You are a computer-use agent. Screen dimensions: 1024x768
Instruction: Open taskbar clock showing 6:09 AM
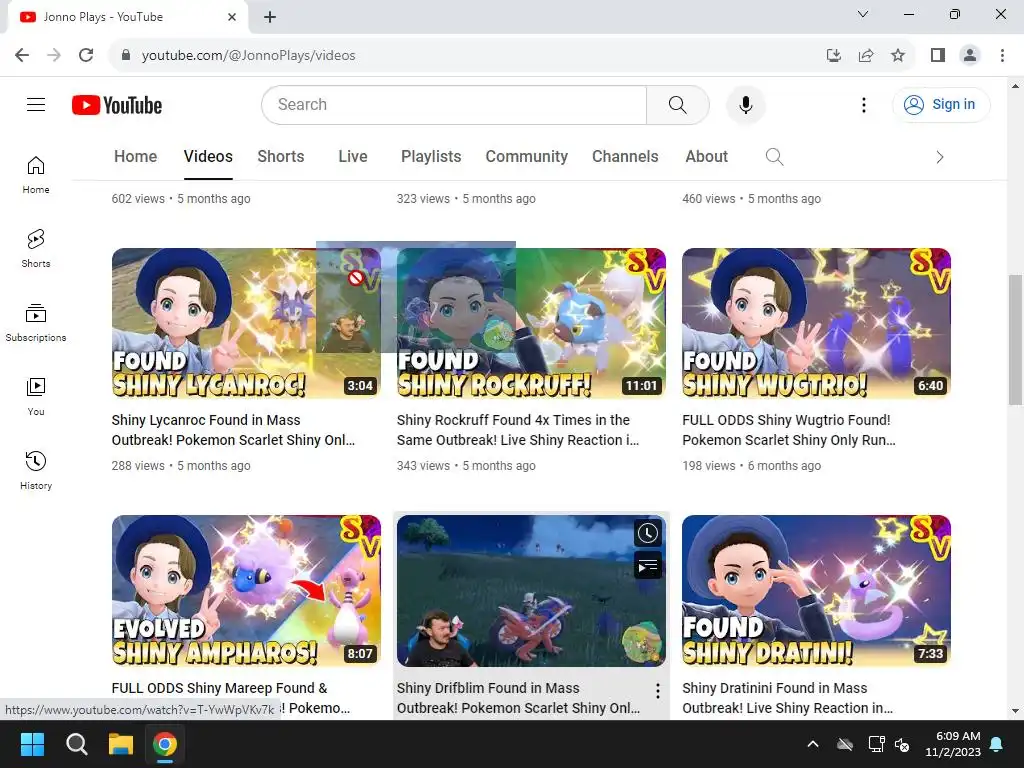click(x=953, y=744)
